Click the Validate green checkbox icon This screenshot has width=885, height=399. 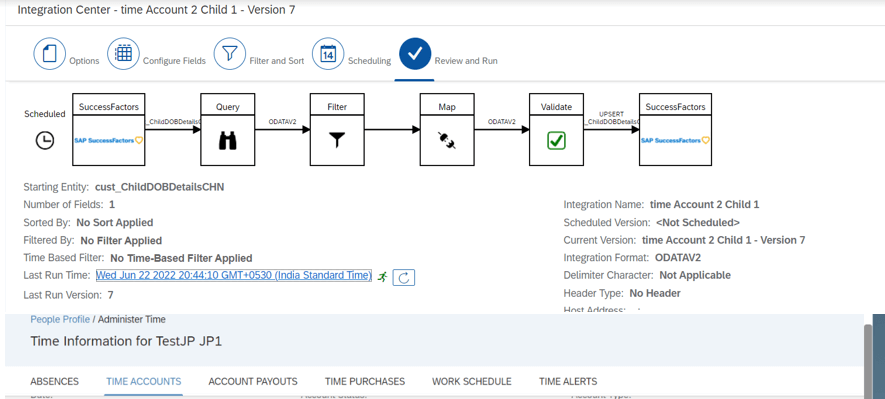[556, 141]
